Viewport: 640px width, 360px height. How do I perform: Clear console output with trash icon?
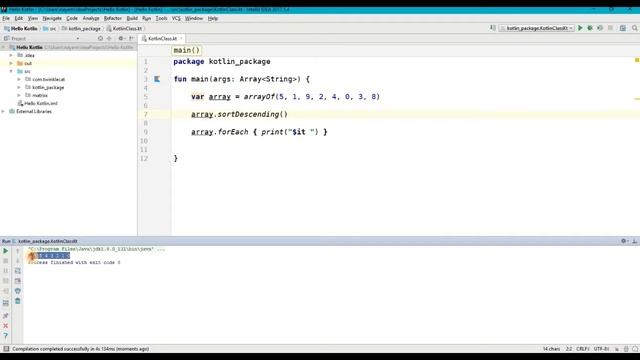tap(18, 301)
